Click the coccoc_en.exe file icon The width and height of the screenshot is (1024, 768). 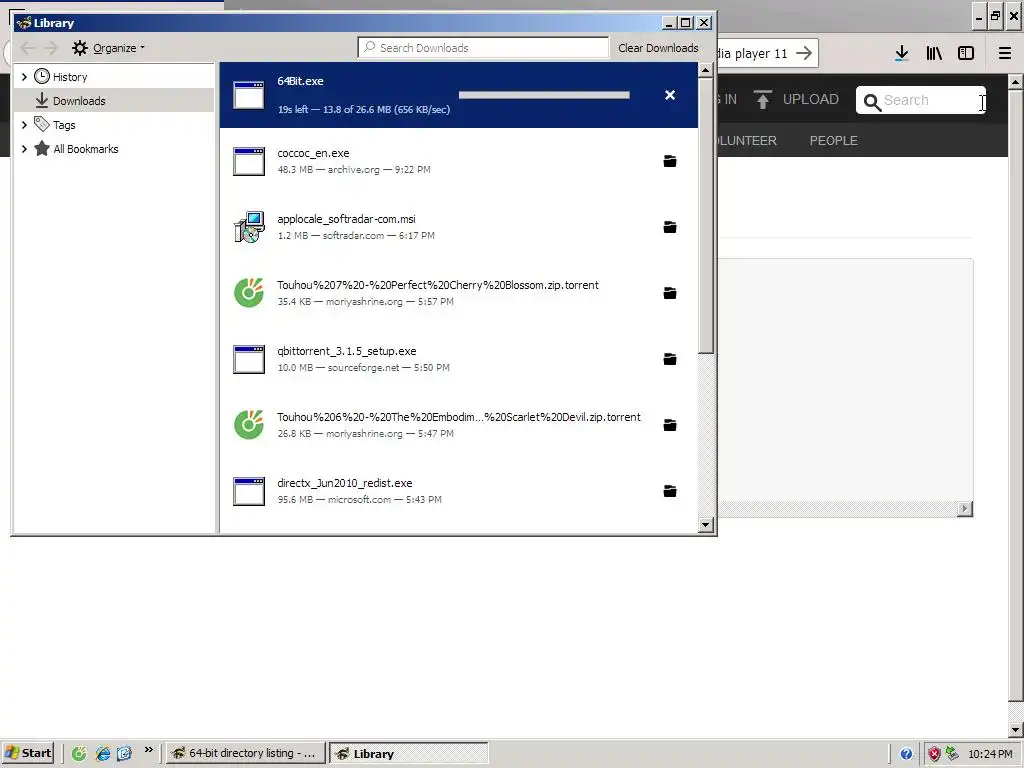(249, 161)
